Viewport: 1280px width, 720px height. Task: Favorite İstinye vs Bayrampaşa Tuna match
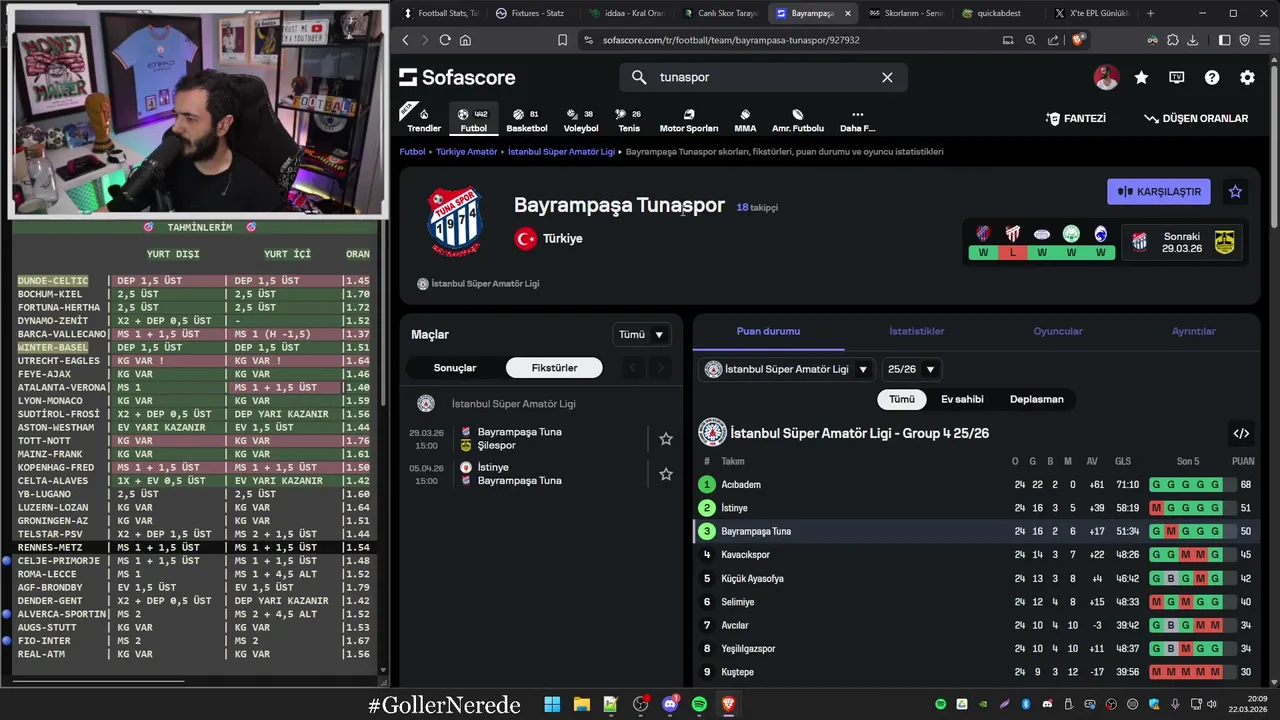[666, 474]
